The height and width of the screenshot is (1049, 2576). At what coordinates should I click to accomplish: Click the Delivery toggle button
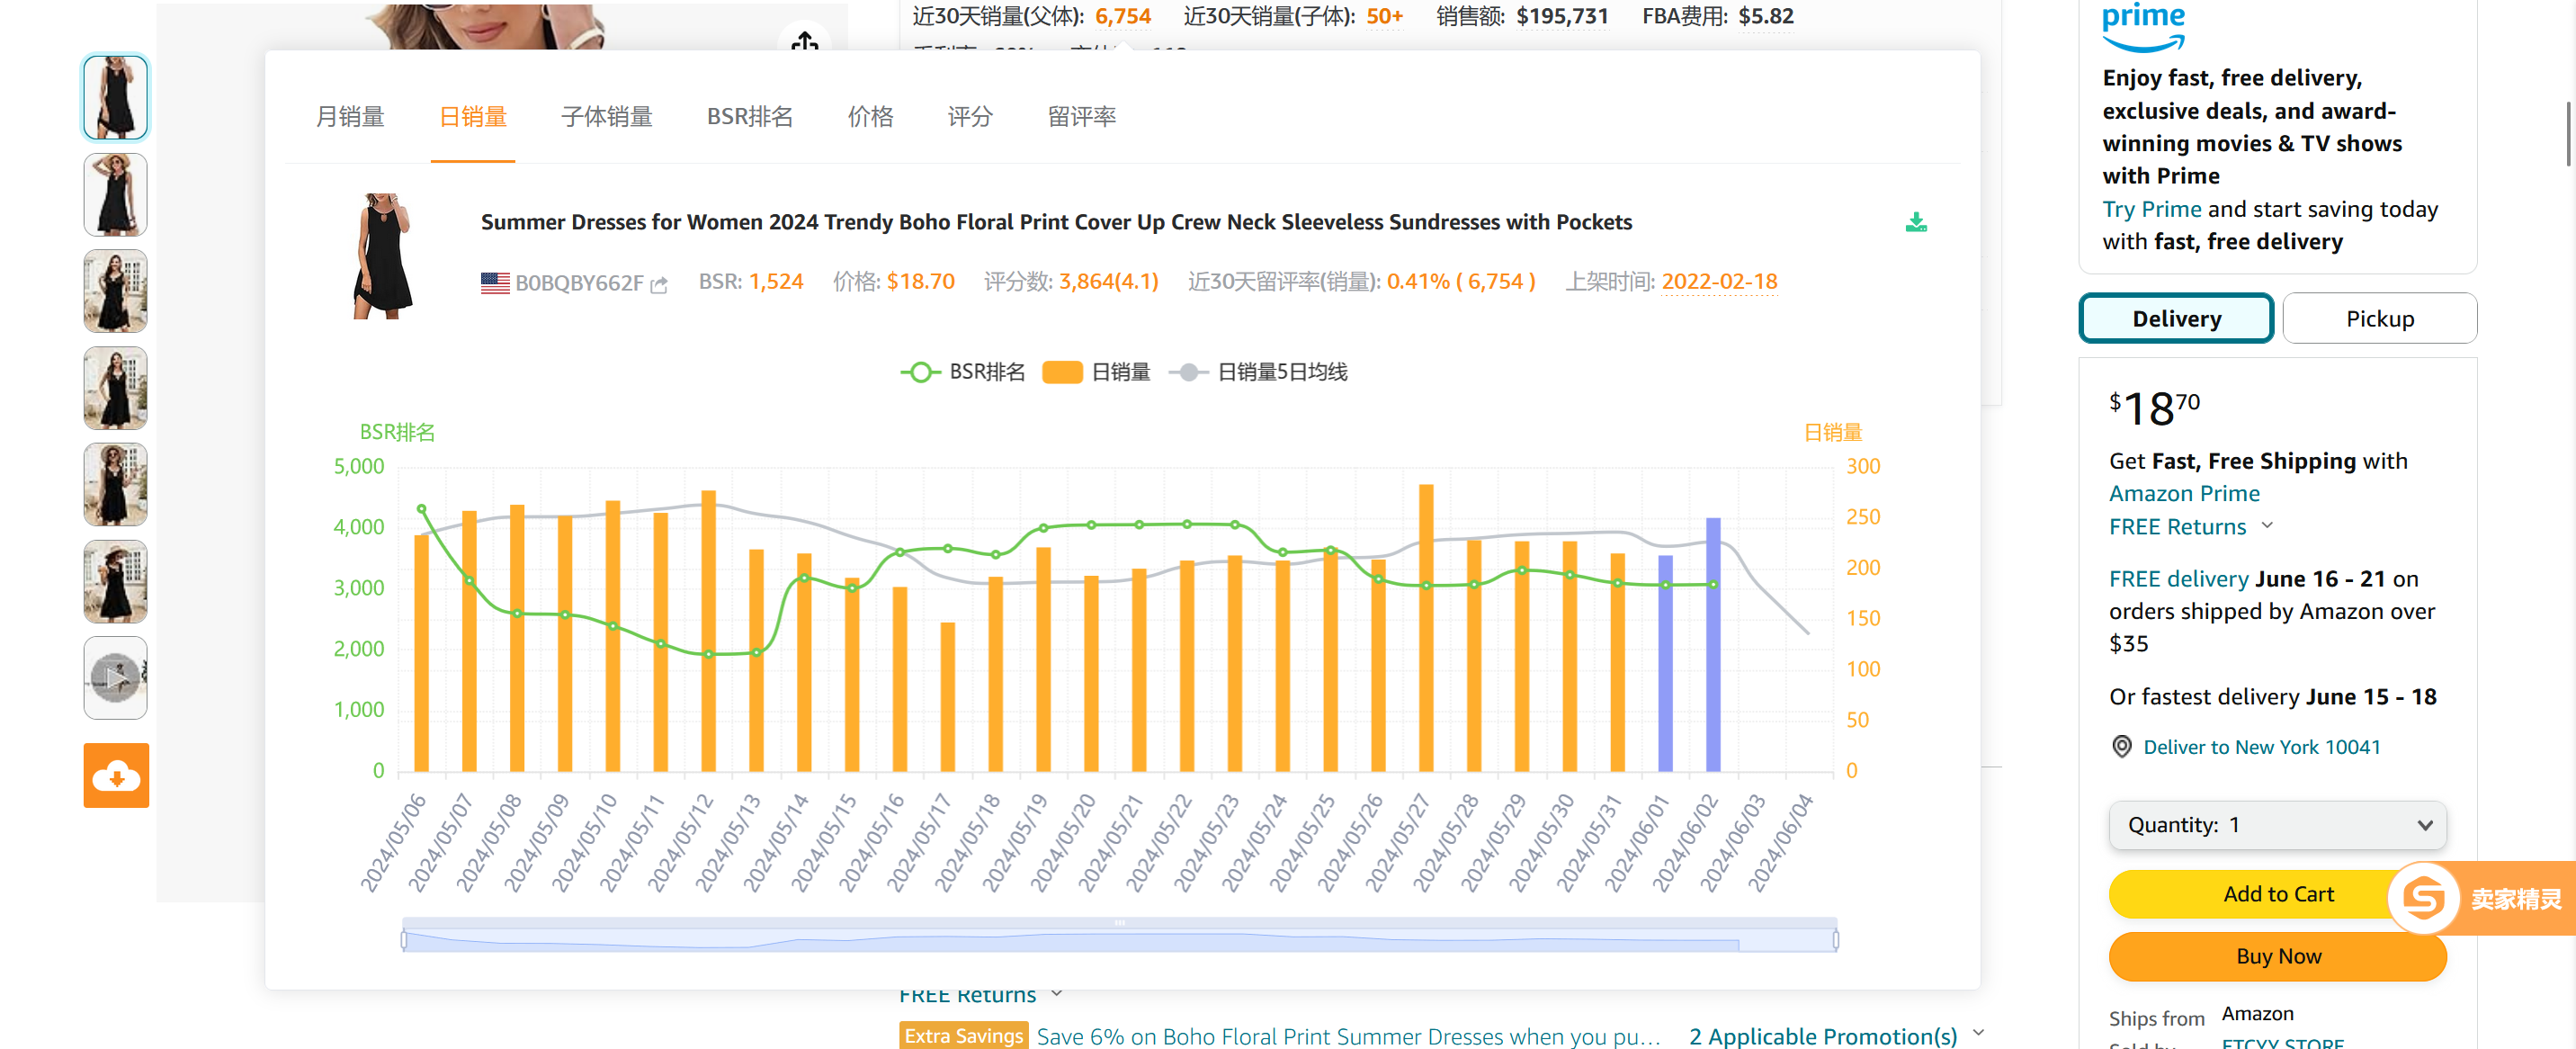click(2177, 318)
